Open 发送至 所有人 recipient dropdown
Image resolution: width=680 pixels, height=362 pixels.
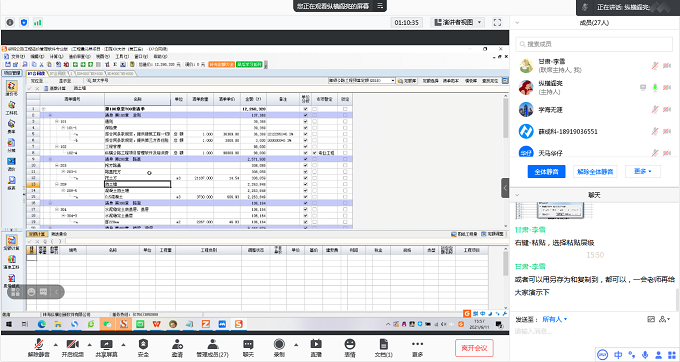tap(555, 319)
